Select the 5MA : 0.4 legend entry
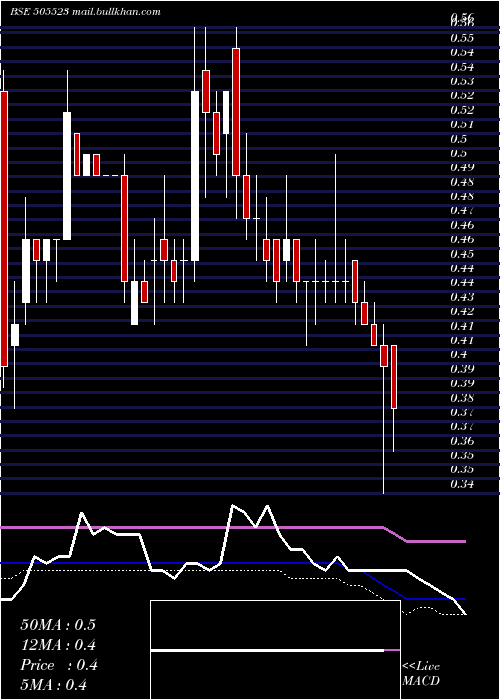This screenshot has height=700, width=500. pos(53,685)
